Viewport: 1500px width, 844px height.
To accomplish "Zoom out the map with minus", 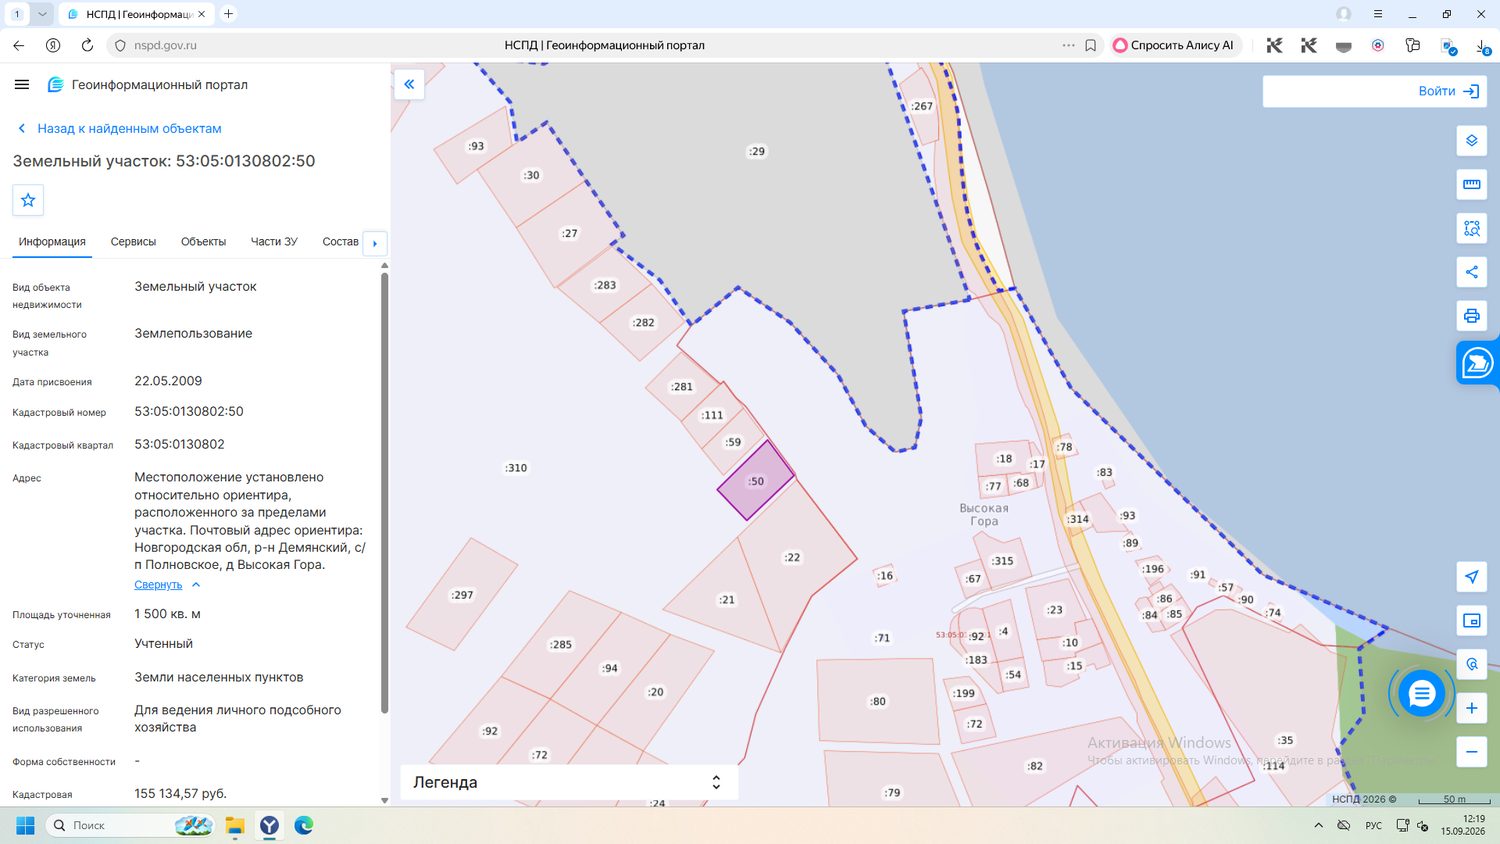I will (1471, 752).
